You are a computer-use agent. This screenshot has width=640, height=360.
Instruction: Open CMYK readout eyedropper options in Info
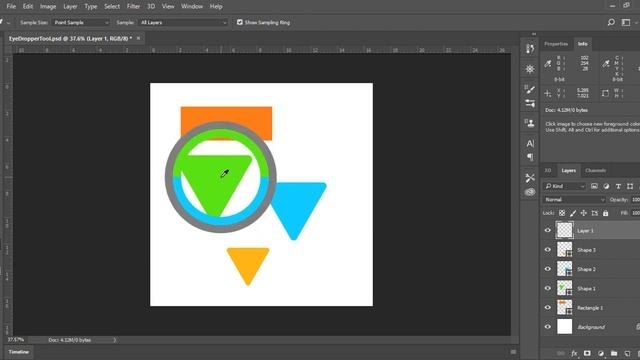pyautogui.click(x=606, y=64)
